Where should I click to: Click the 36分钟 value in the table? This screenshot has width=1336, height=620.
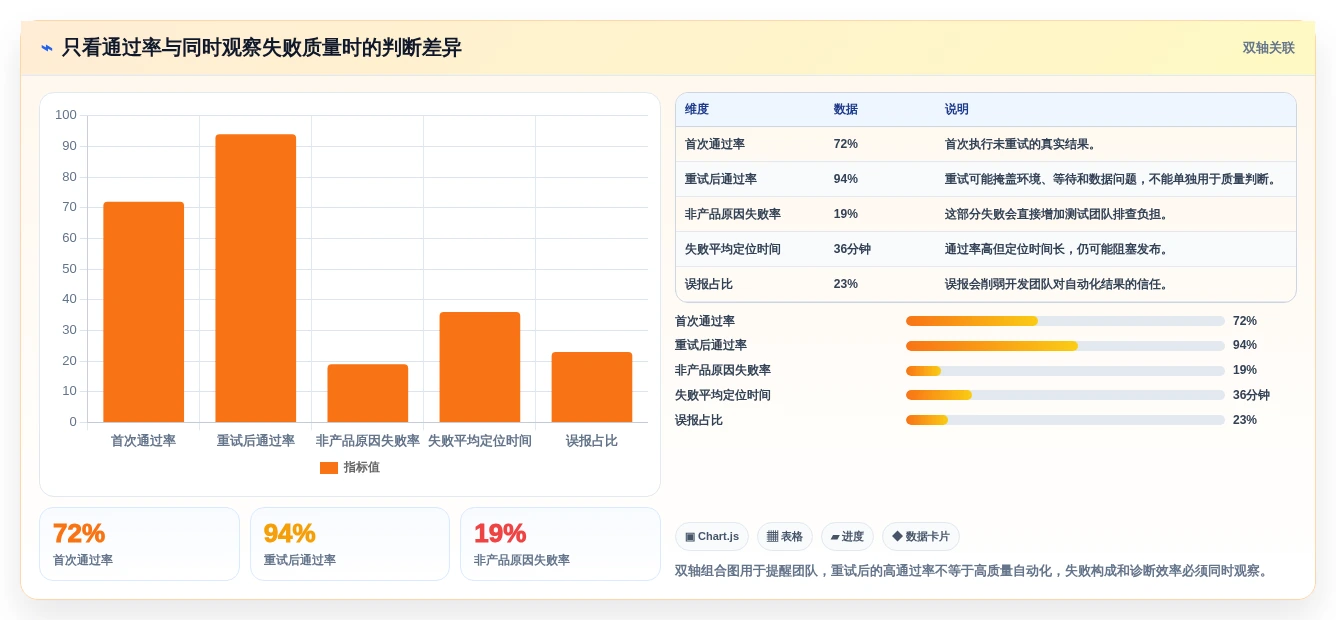point(852,249)
